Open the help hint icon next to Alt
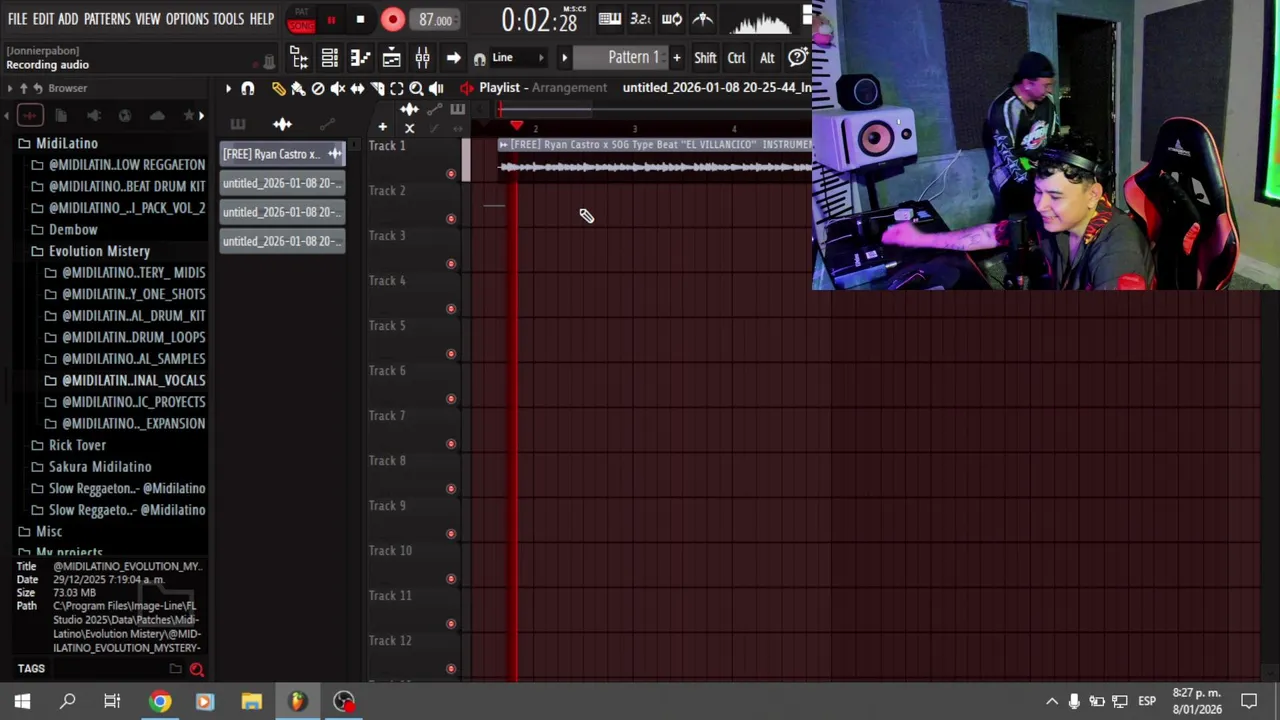The image size is (1280, 720). [x=798, y=58]
